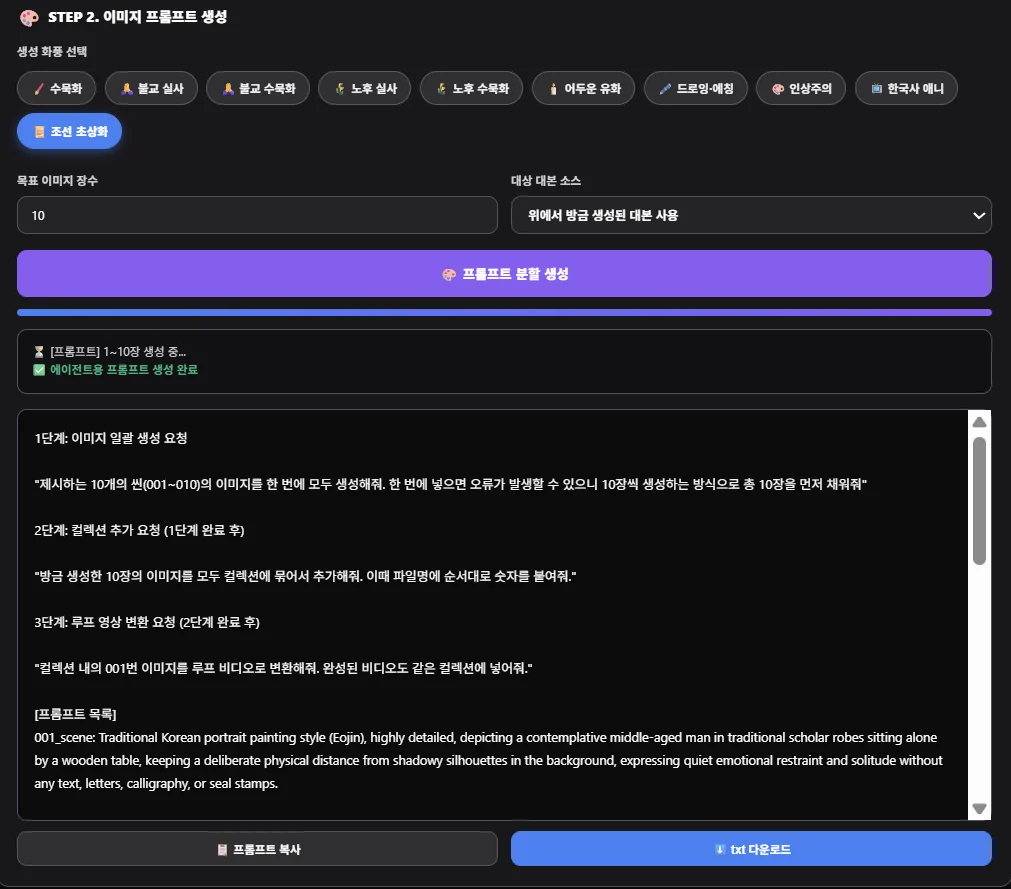Screen dimensions: 1011x889
Task: Click the 'STEP 2. 이미지 프롬프트 생성' heading
Action: pos(137,17)
